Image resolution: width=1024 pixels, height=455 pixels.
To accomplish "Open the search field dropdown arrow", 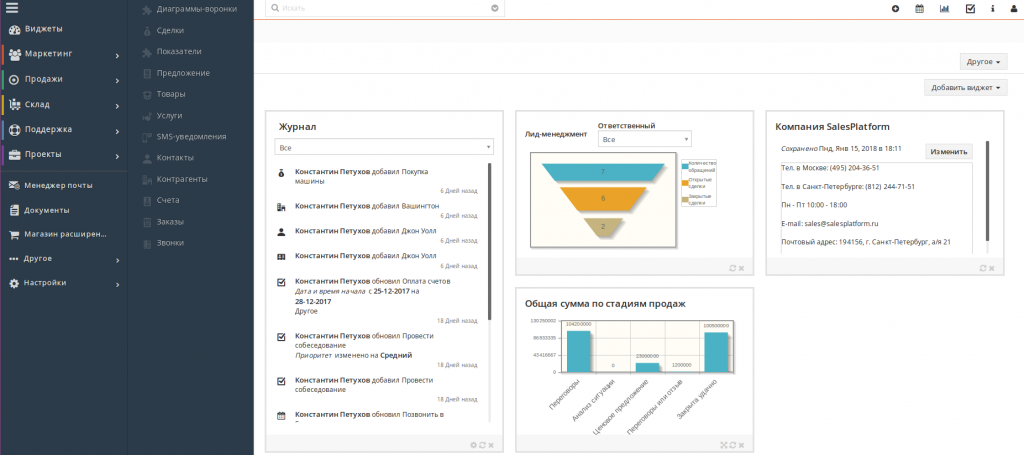I will pos(494,8).
